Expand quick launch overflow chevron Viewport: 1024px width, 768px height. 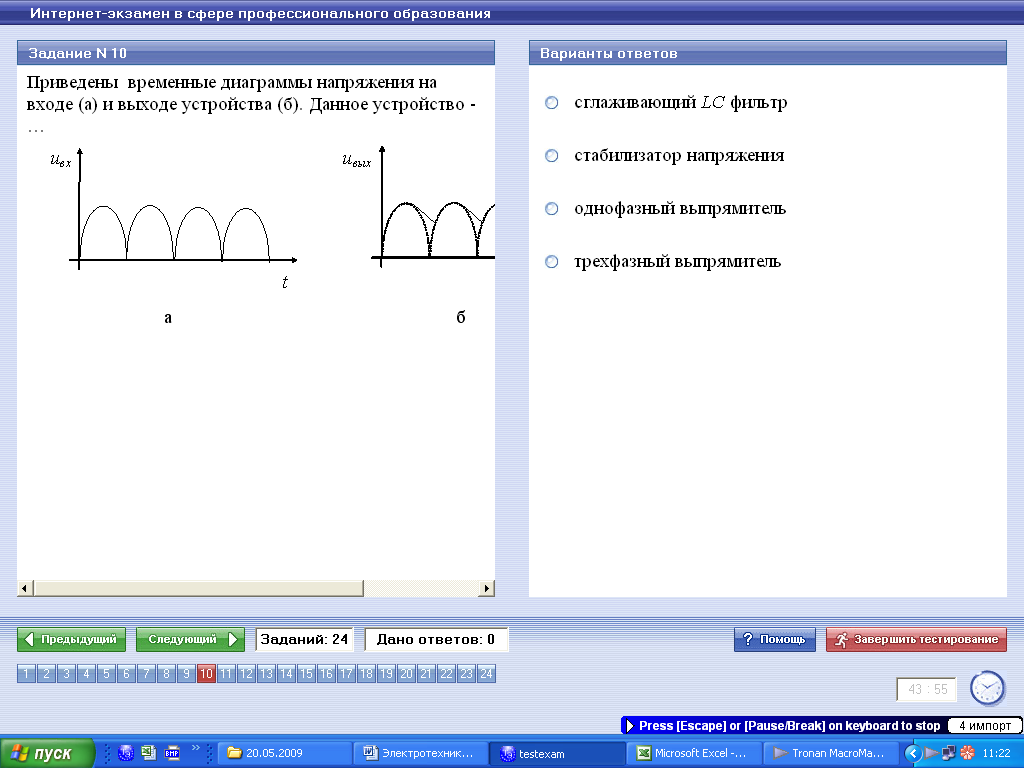195,748
